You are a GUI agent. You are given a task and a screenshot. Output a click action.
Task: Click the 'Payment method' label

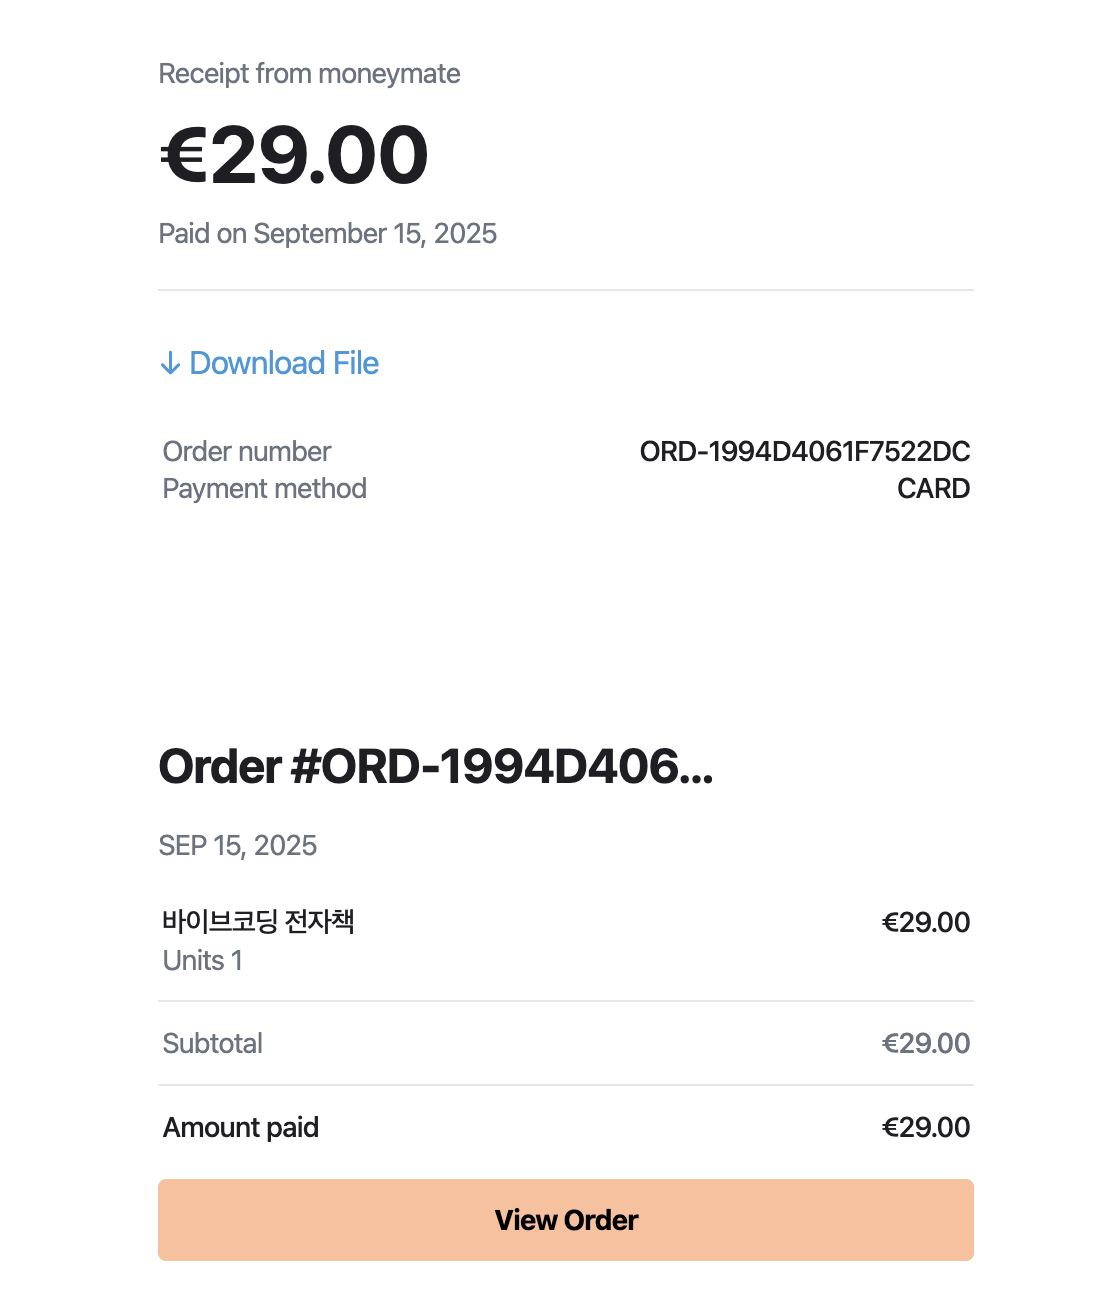click(x=264, y=489)
